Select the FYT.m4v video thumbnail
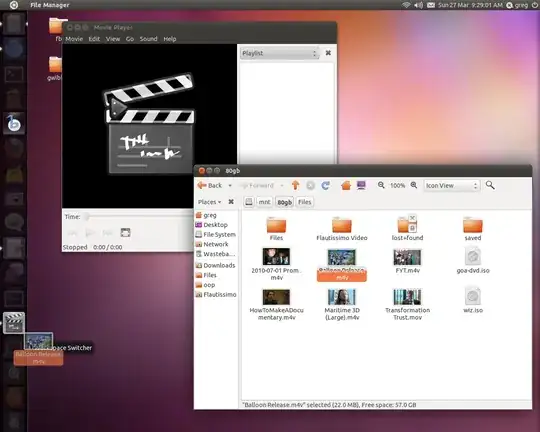This screenshot has width=540, height=432. 407,257
